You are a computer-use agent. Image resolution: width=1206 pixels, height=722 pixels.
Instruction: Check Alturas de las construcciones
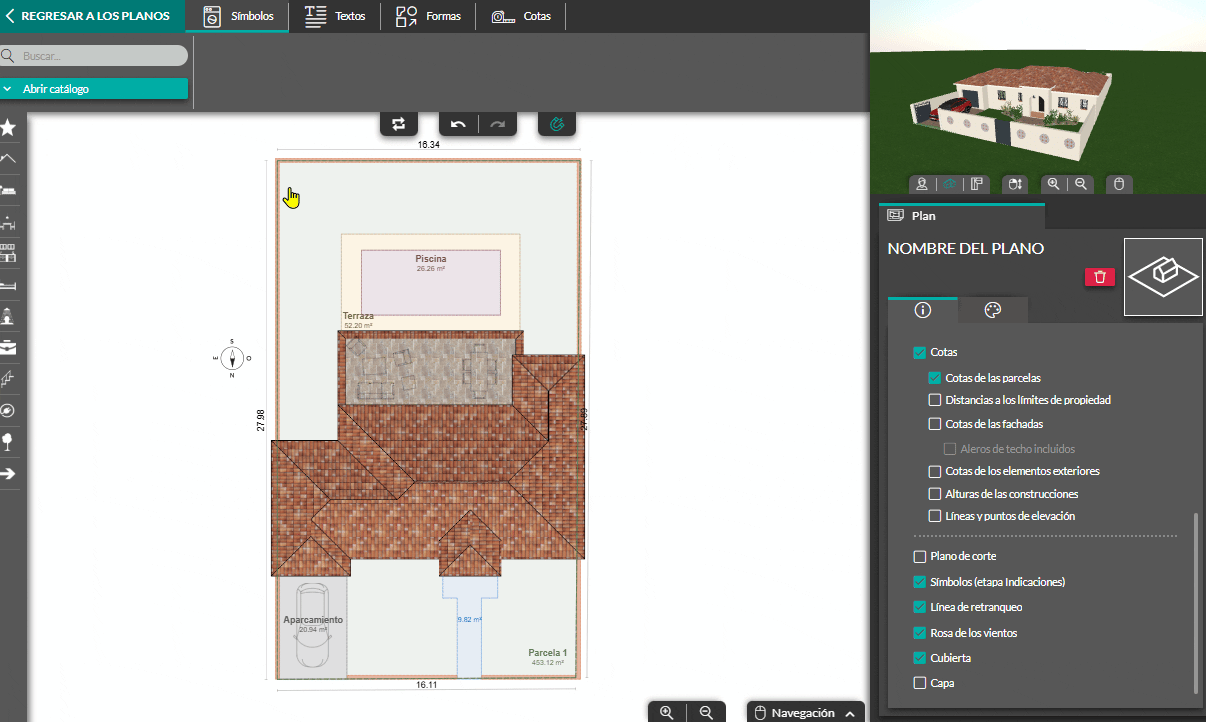point(935,494)
